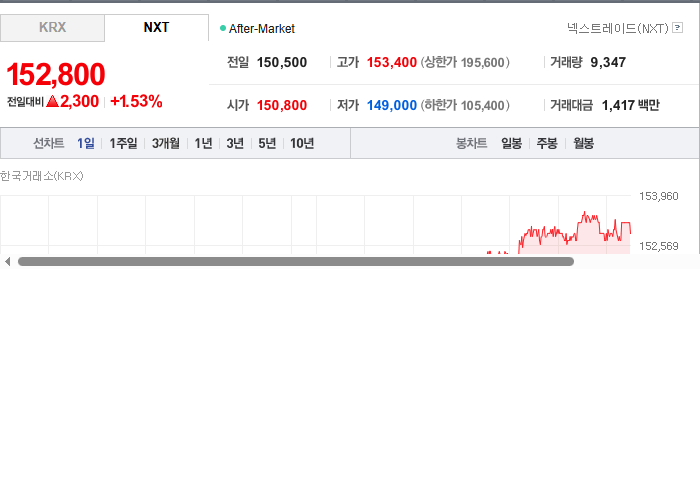Open the Nextrade (NXT) help question icon
Viewport: 700px width, 490px height.
tap(677, 28)
